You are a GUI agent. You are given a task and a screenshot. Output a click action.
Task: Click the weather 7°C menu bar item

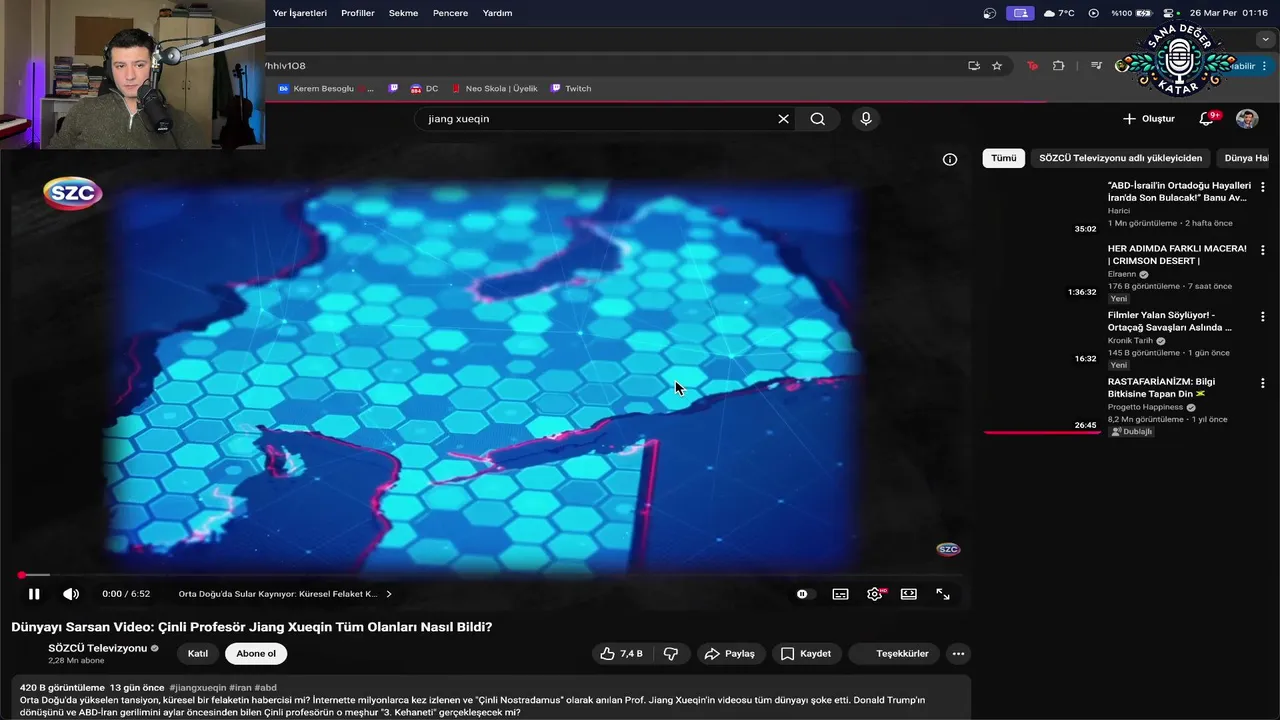tap(1059, 13)
